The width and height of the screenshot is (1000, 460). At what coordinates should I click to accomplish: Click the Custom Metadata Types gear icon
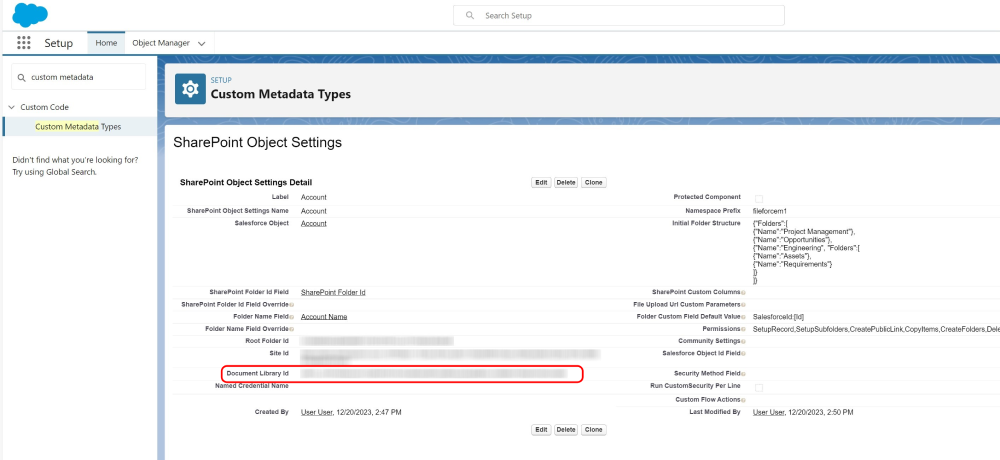coord(190,89)
